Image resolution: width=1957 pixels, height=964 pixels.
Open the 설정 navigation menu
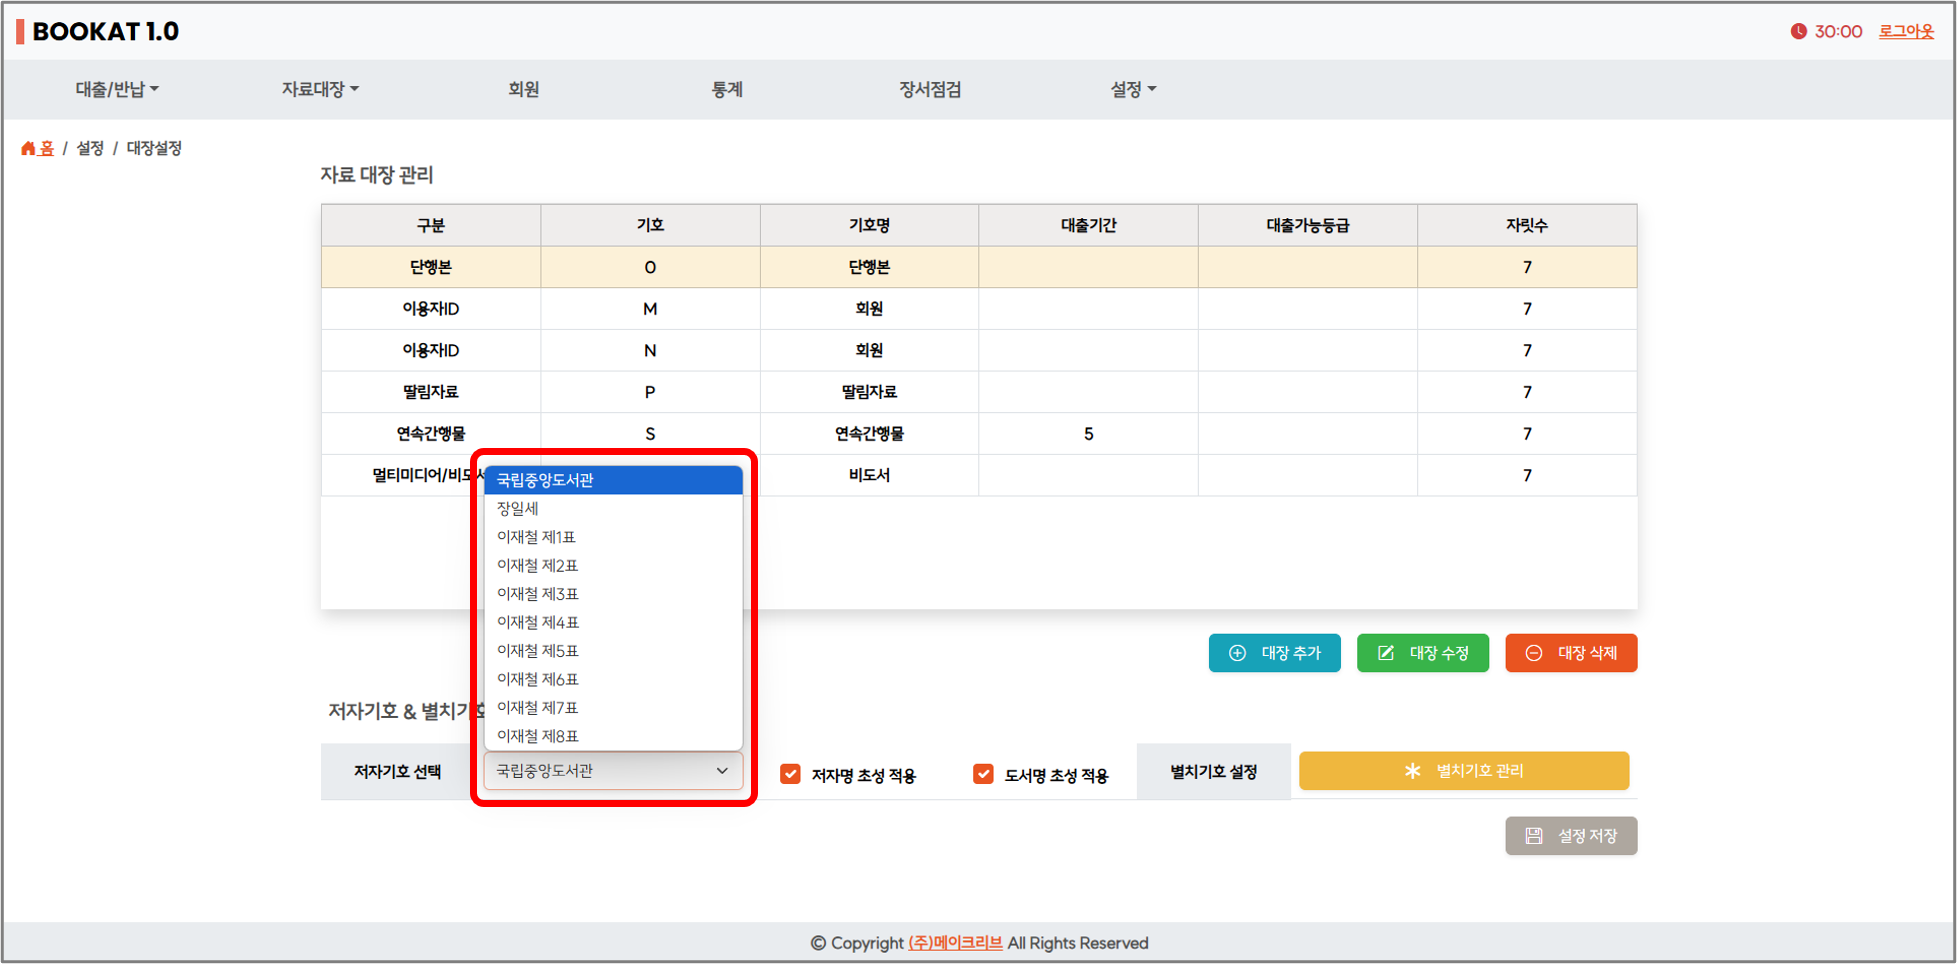(1132, 89)
